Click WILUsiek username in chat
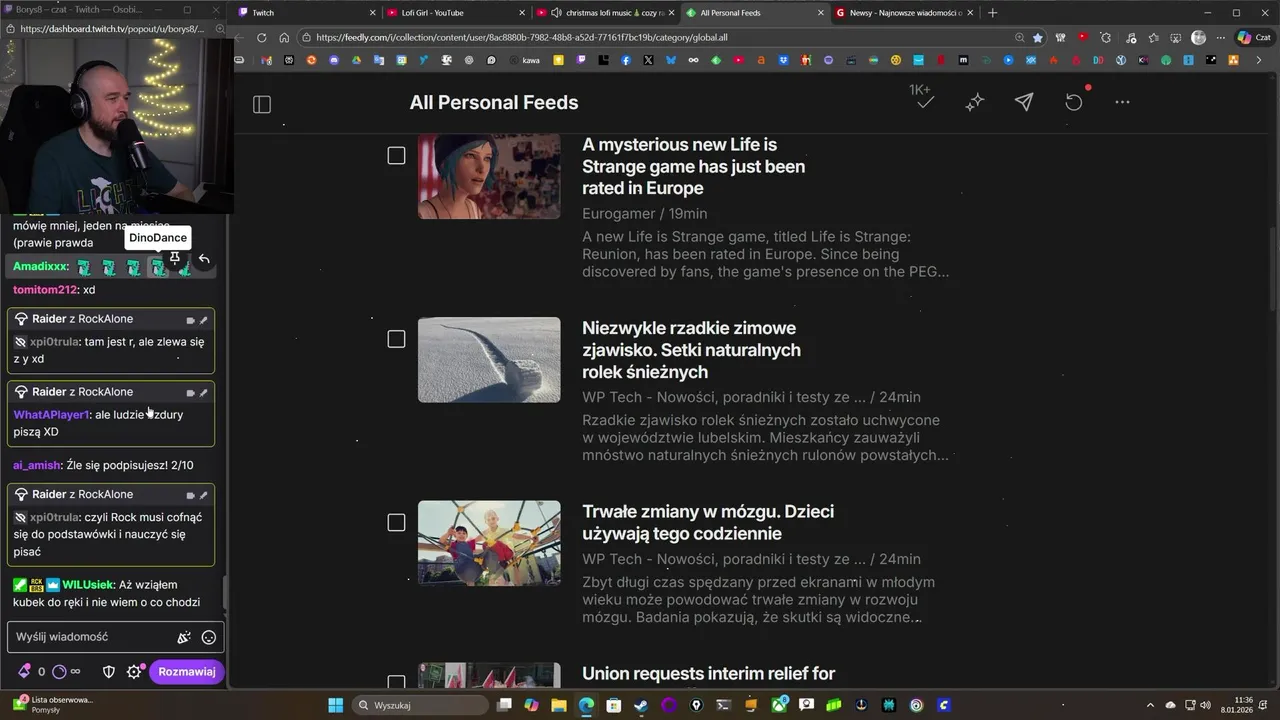 pos(88,585)
